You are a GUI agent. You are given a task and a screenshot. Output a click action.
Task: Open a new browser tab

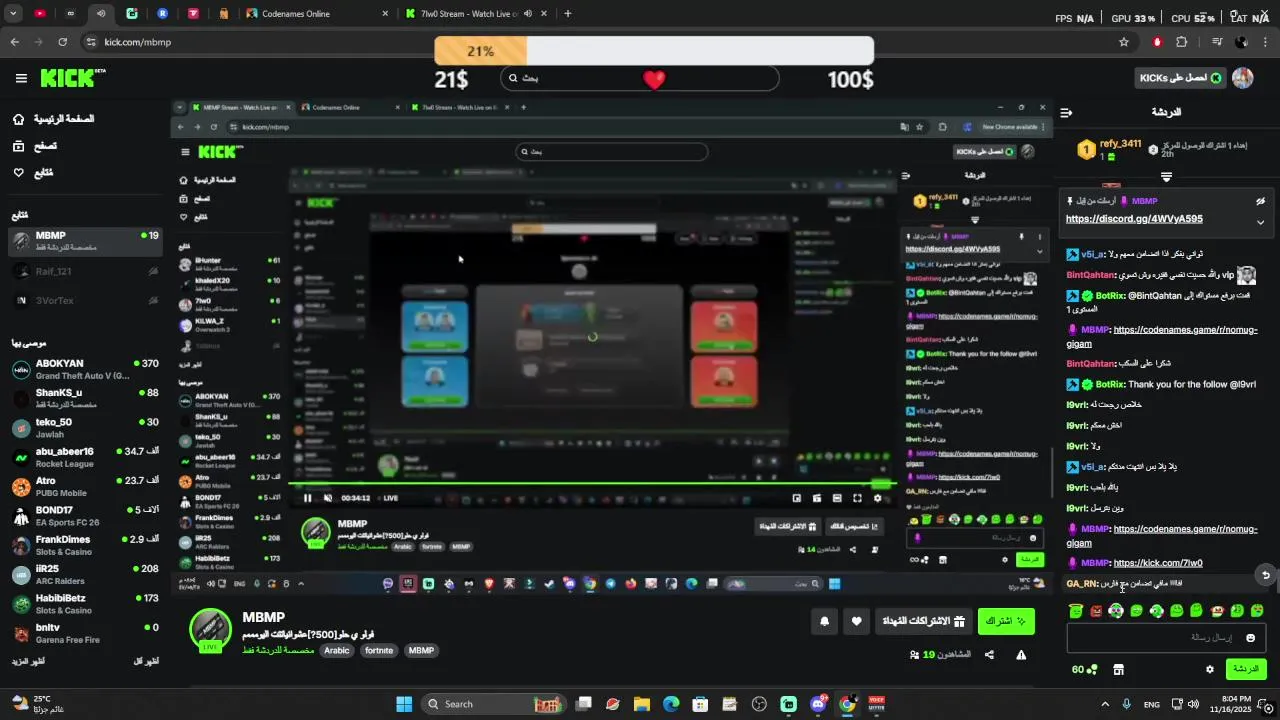coord(567,14)
